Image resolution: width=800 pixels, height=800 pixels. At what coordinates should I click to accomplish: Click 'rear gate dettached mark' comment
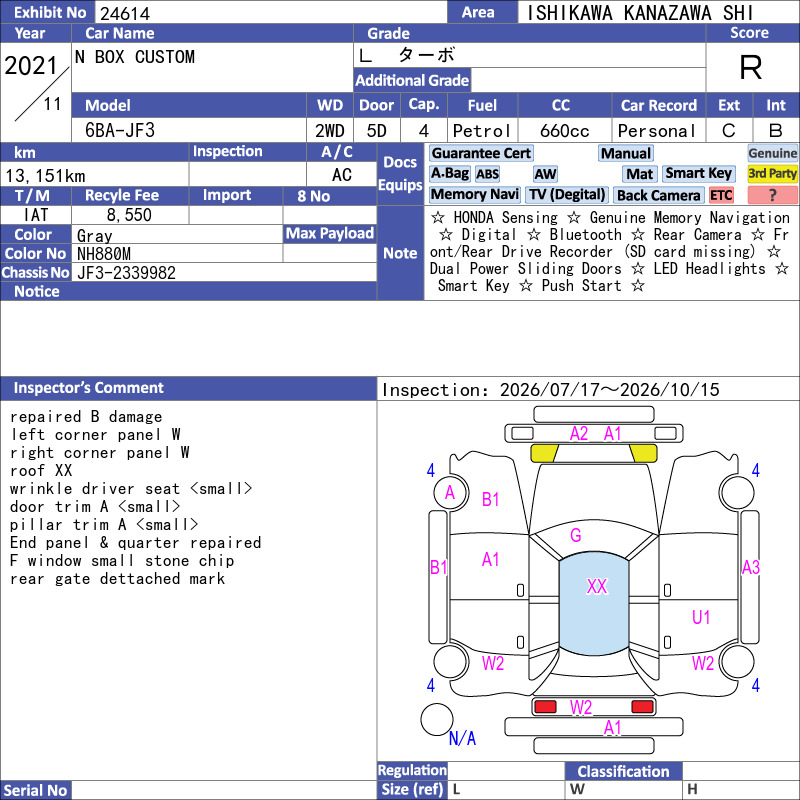pyautogui.click(x=117, y=579)
